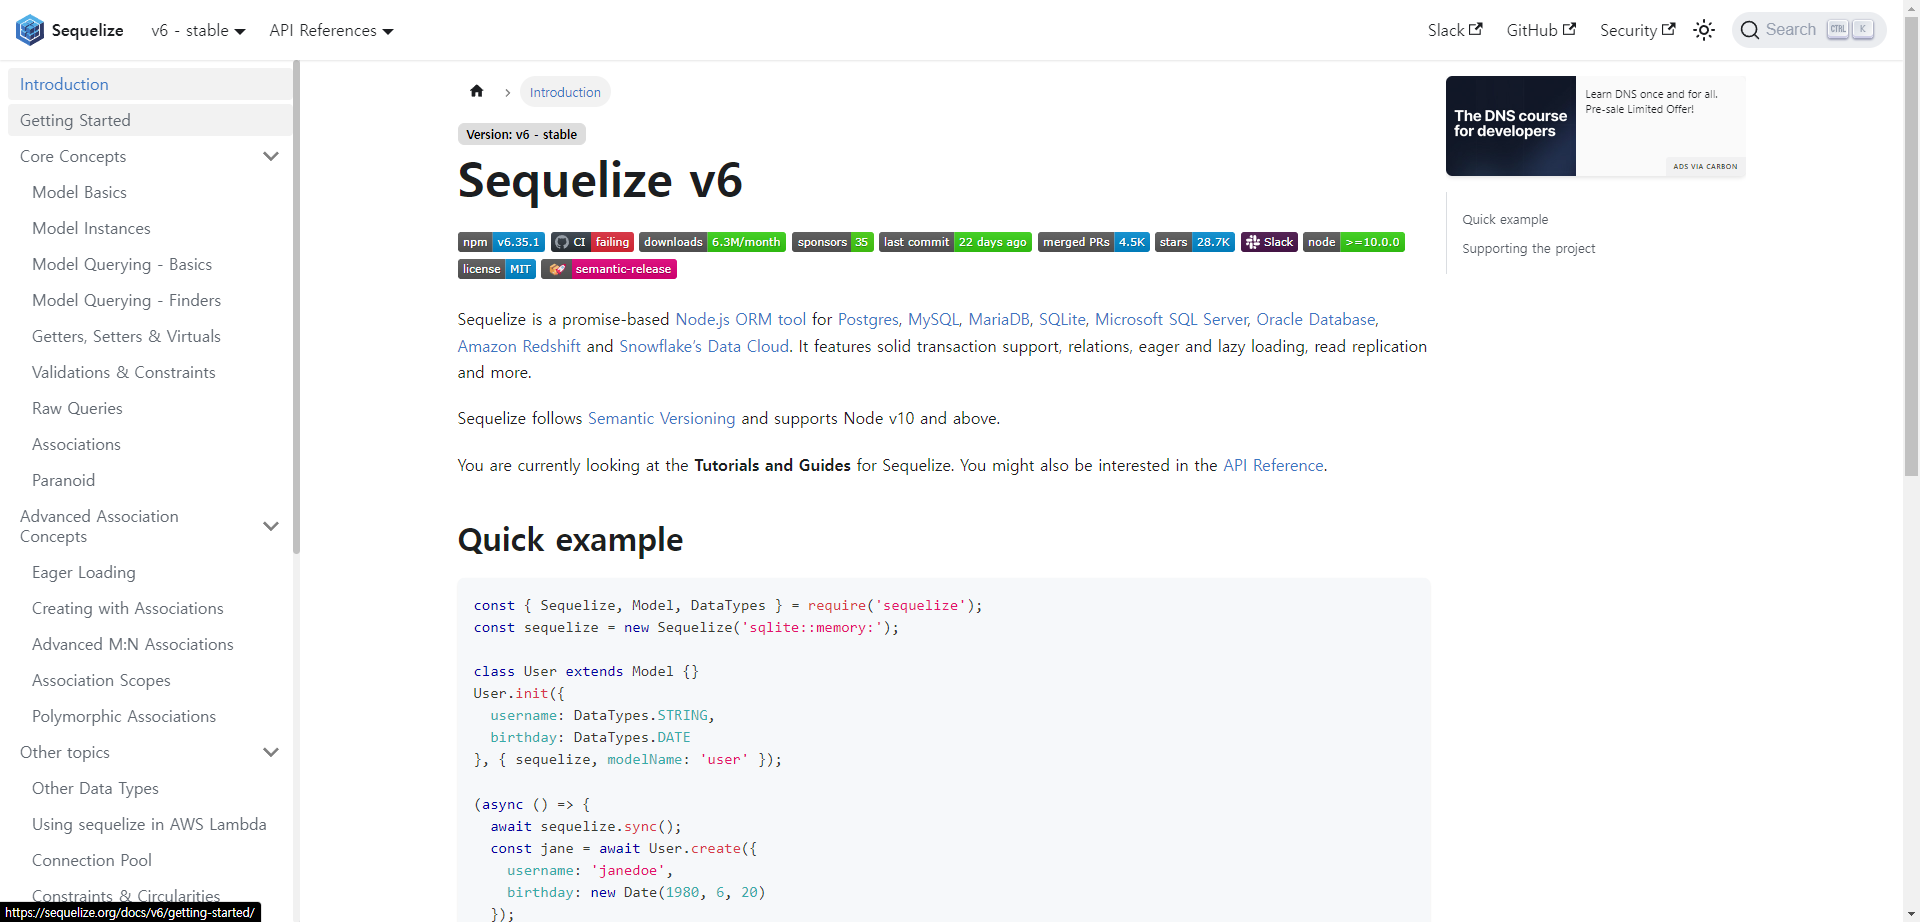Click the Sequelize logo icon
1920x922 pixels.
pyautogui.click(x=30, y=30)
